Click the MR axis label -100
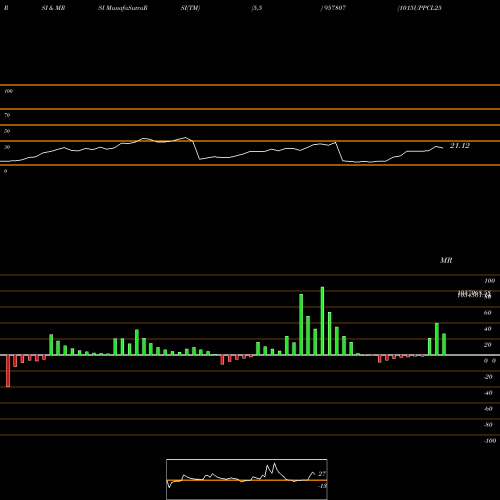500x500 pixels. tap(490, 441)
